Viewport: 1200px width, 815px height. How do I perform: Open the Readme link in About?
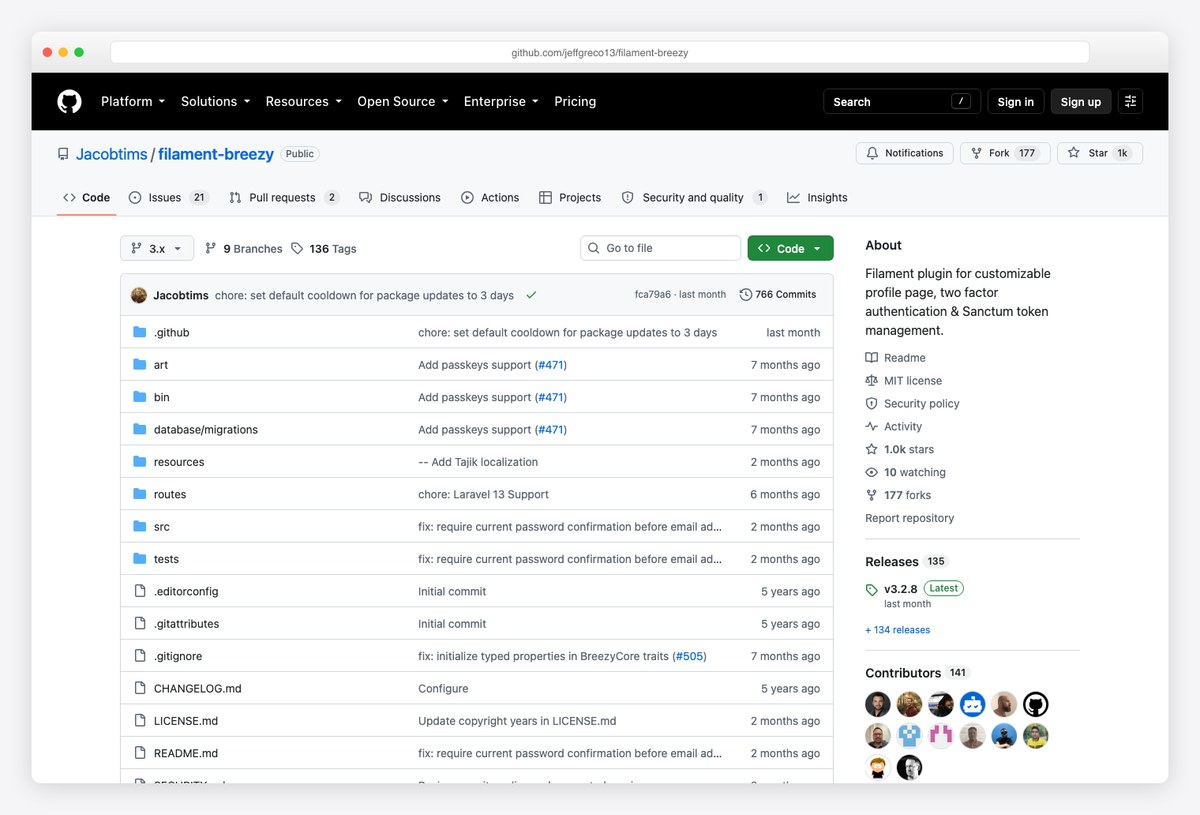pyautogui.click(x=895, y=358)
